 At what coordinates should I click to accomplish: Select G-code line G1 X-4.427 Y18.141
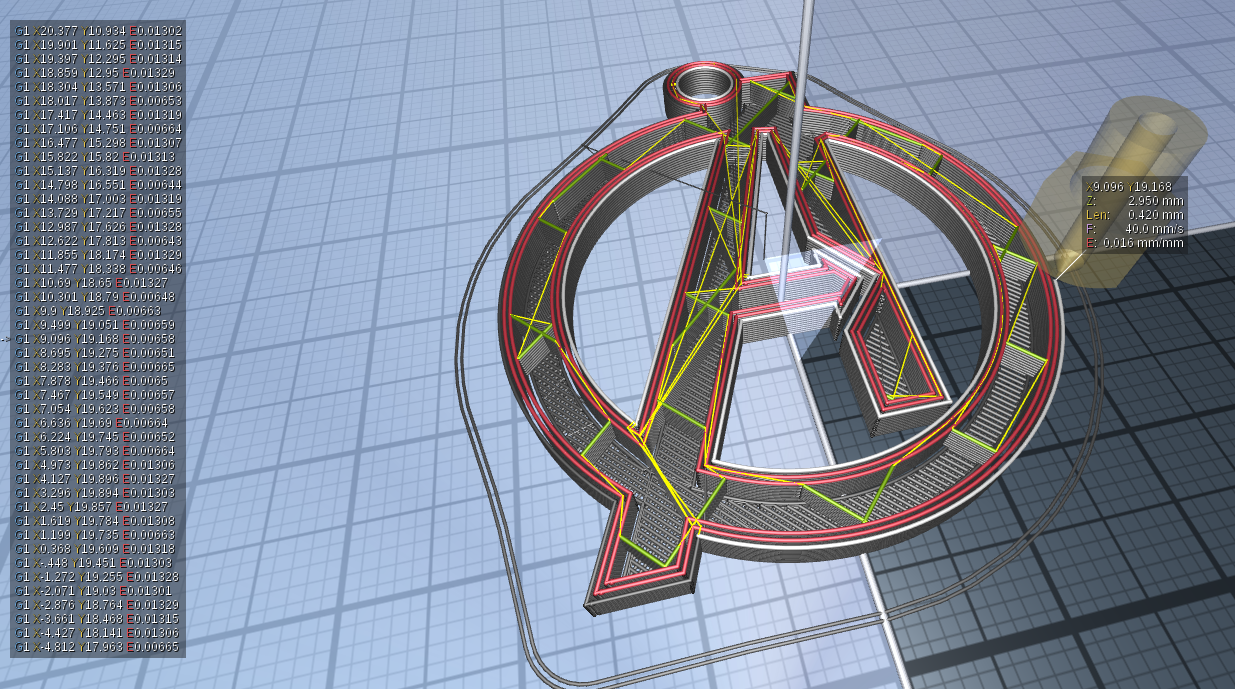[x=98, y=633]
